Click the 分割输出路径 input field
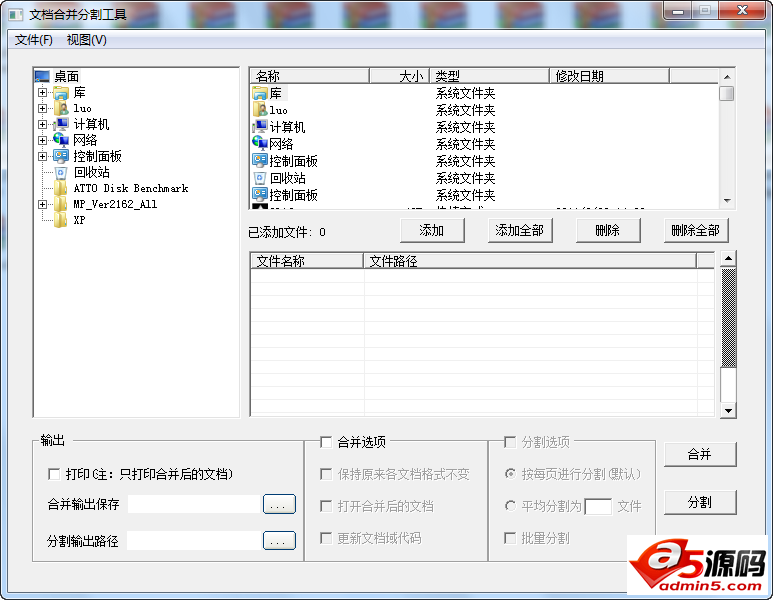773x600 pixels. pyautogui.click(x=194, y=540)
